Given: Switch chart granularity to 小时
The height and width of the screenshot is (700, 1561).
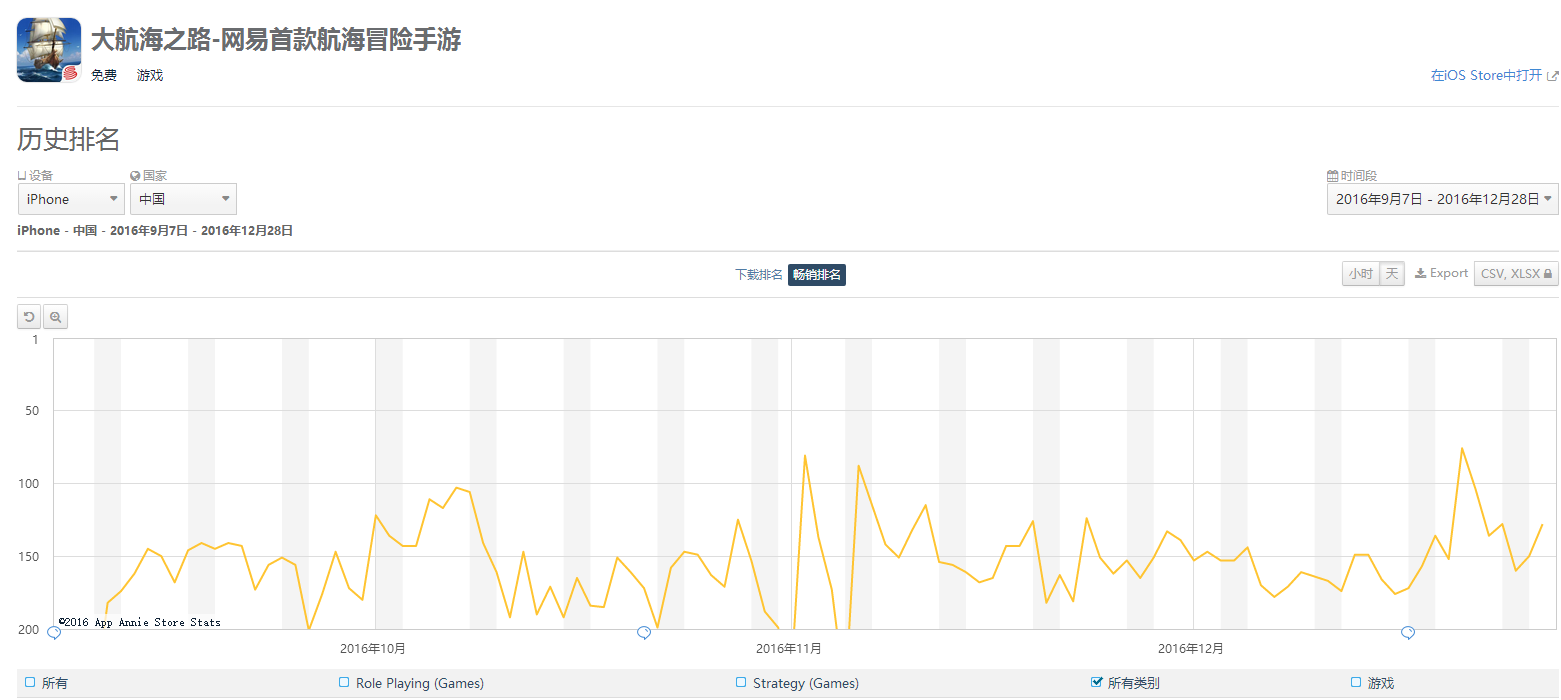Looking at the screenshot, I should tap(1360, 273).
